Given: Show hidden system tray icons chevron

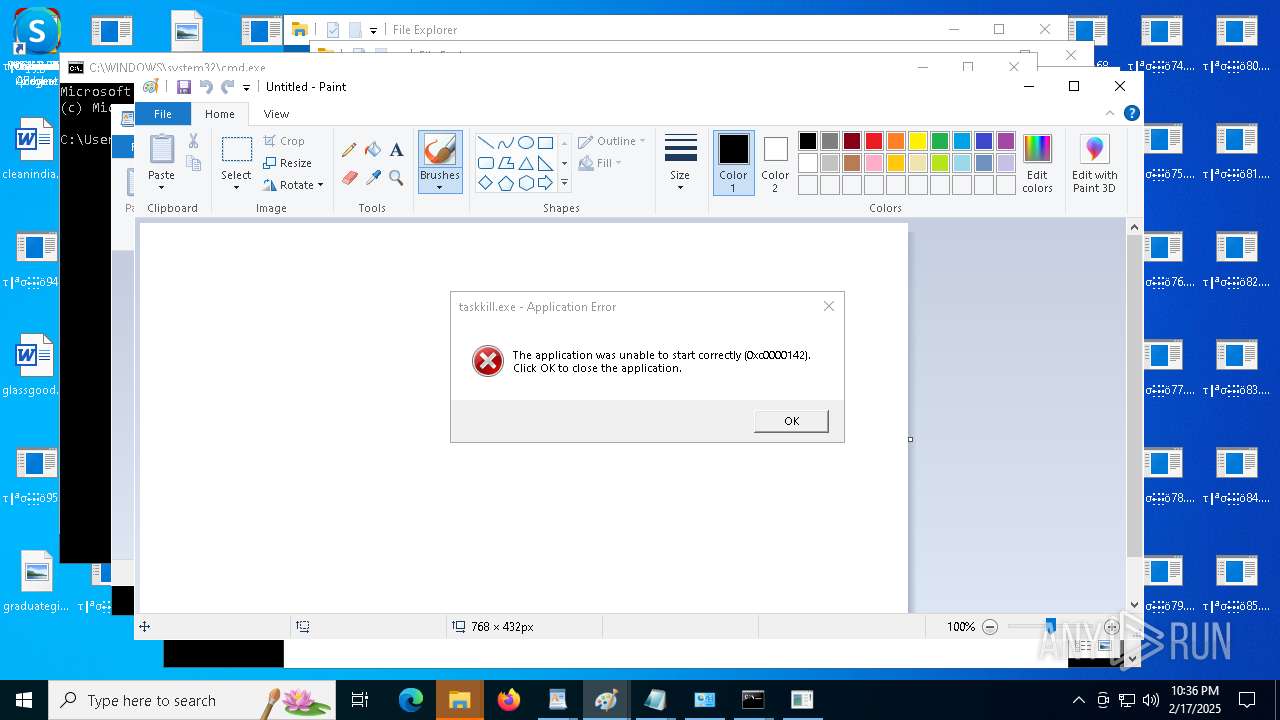Looking at the screenshot, I should tap(1078, 700).
